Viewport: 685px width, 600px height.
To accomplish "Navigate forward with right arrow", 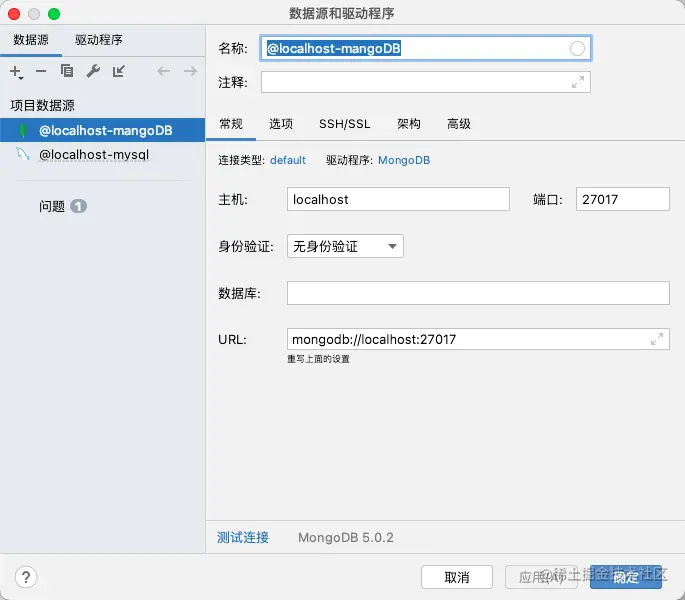I will click(190, 71).
